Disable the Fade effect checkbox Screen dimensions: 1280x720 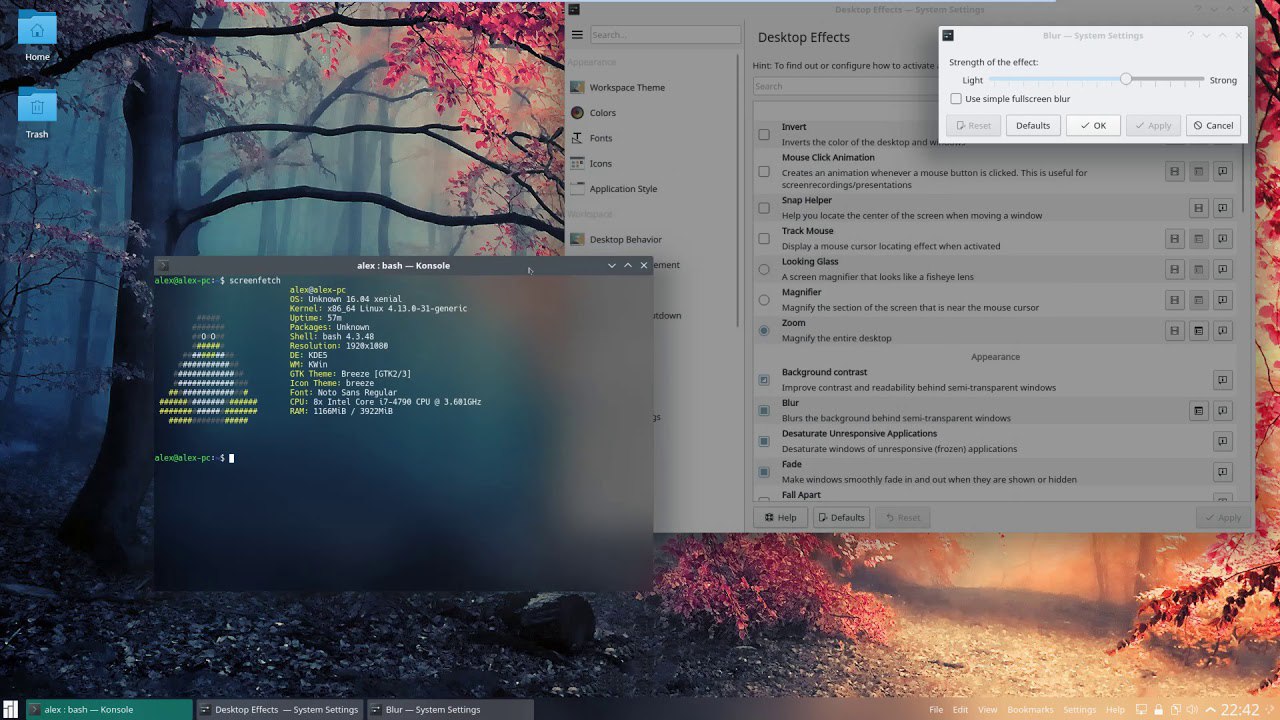[x=764, y=472]
